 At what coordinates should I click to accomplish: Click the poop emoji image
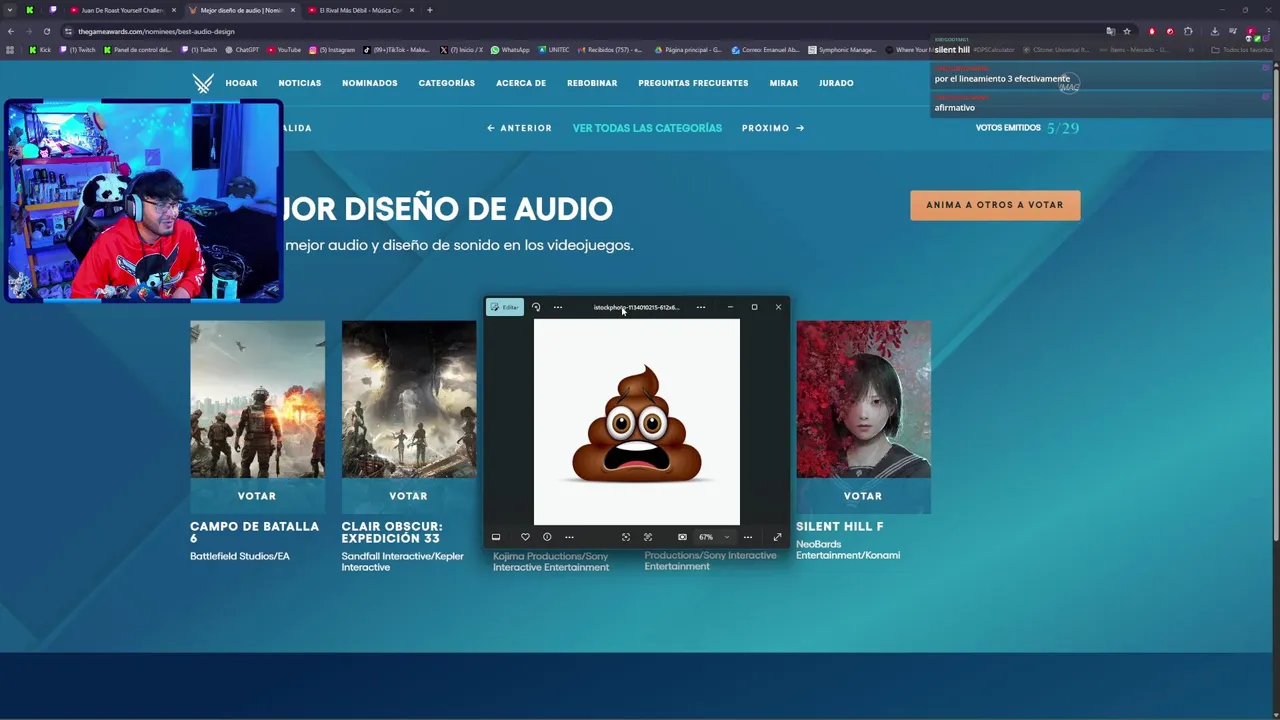tap(637, 422)
